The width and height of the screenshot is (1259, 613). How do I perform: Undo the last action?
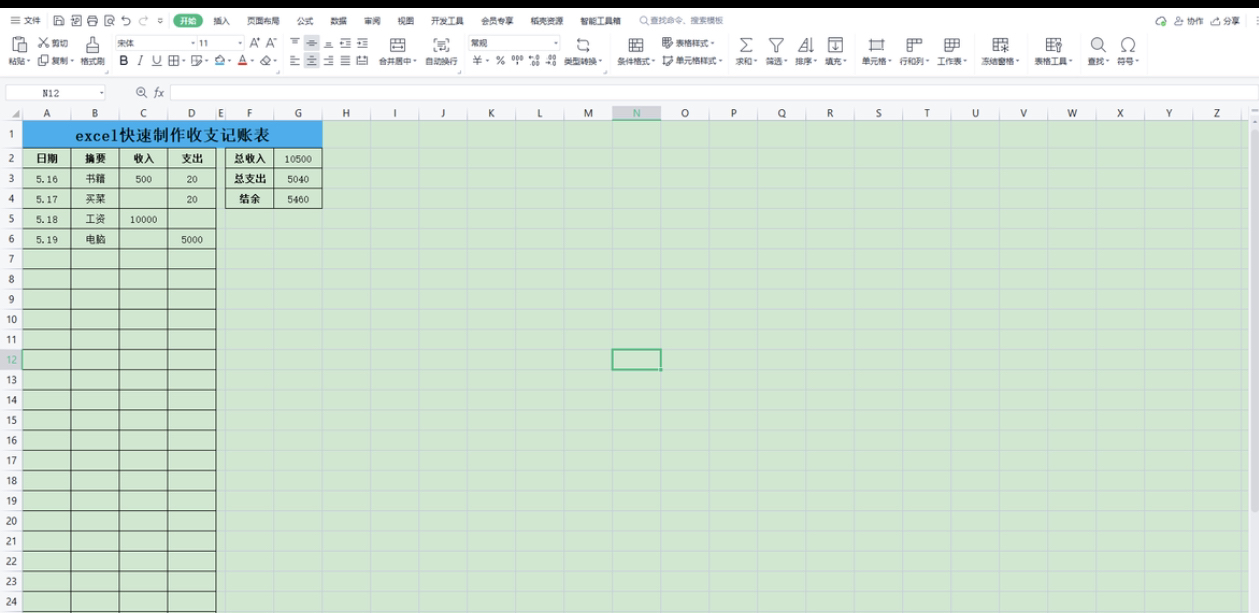tap(125, 21)
